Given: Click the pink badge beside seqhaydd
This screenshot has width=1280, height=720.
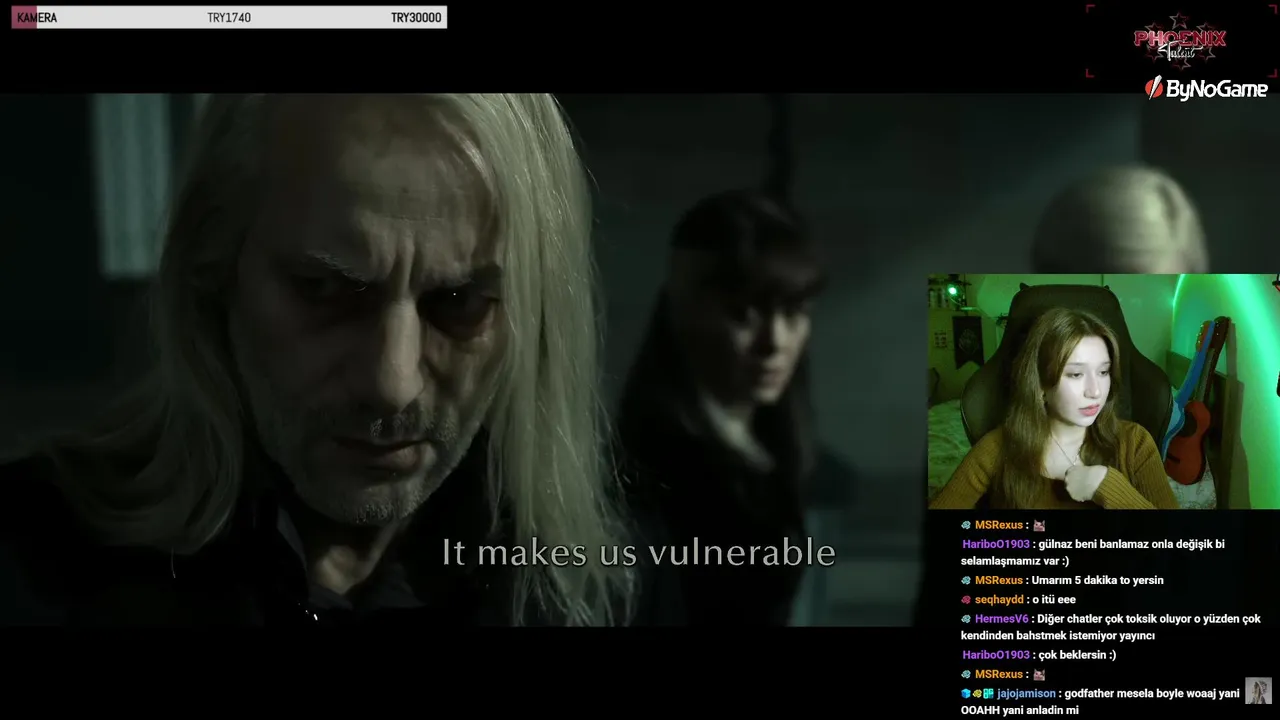Looking at the screenshot, I should [966, 600].
